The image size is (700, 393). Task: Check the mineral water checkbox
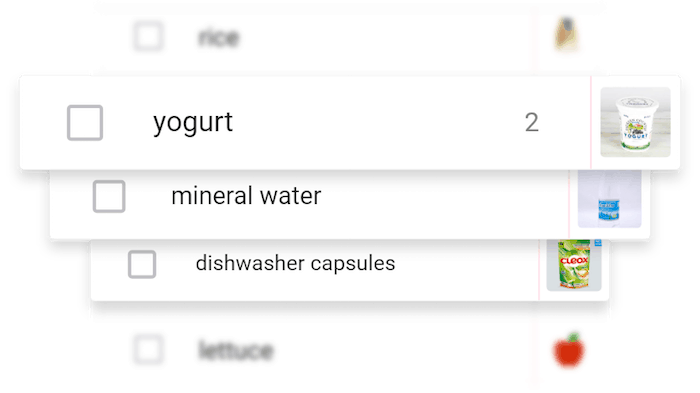(x=109, y=196)
